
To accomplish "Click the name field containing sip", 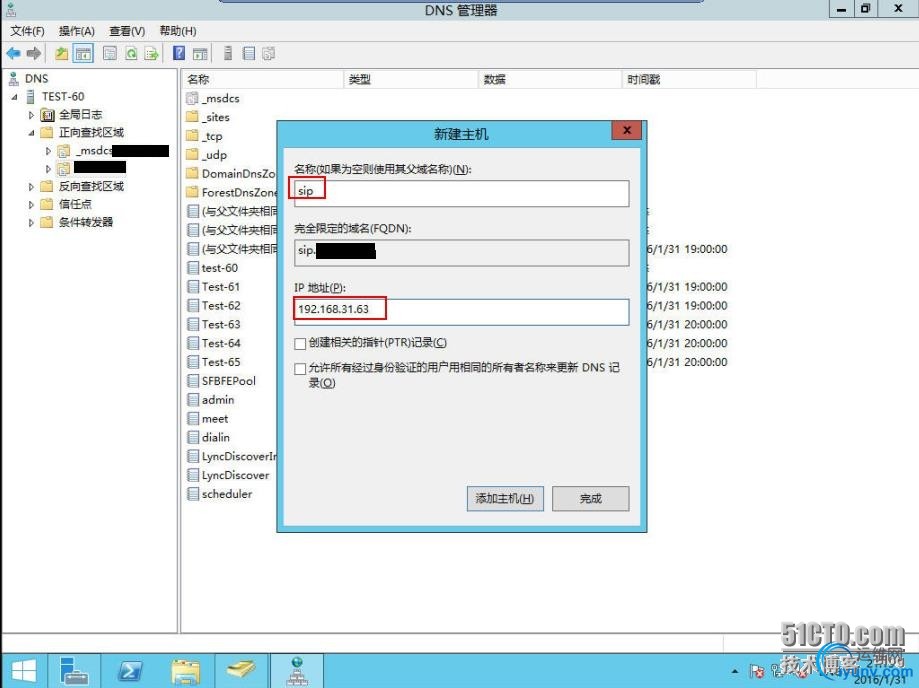I will pos(461,193).
